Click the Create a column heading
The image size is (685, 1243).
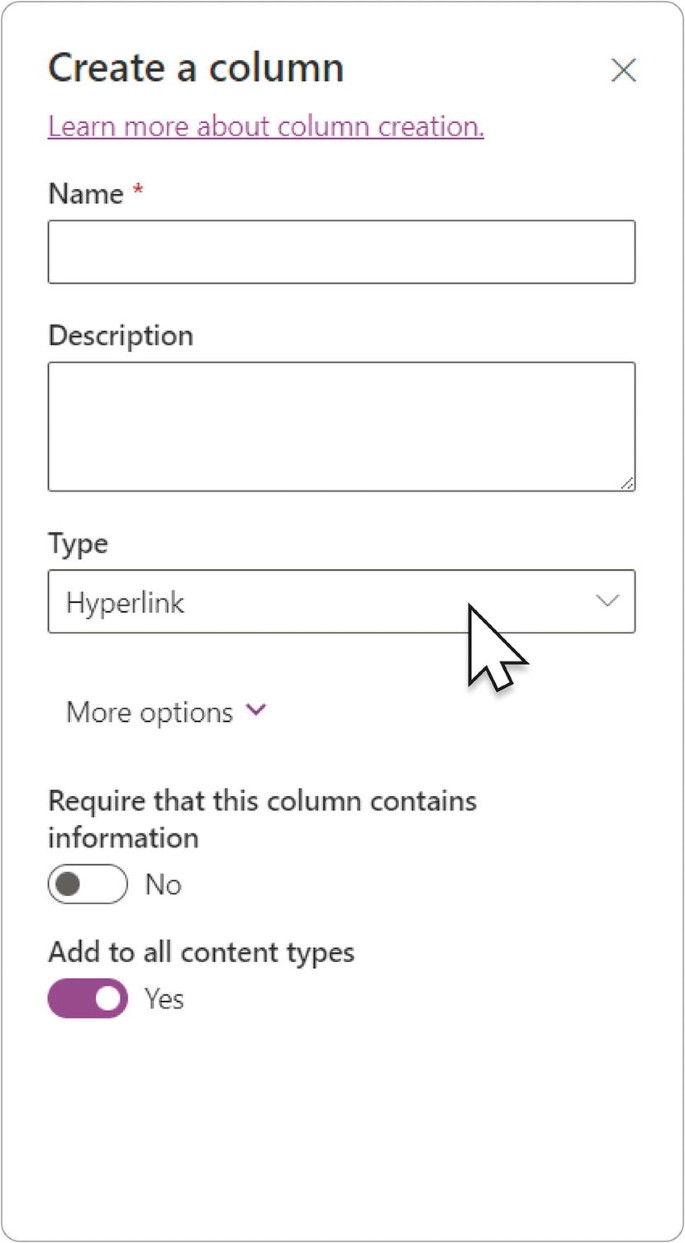(x=196, y=68)
